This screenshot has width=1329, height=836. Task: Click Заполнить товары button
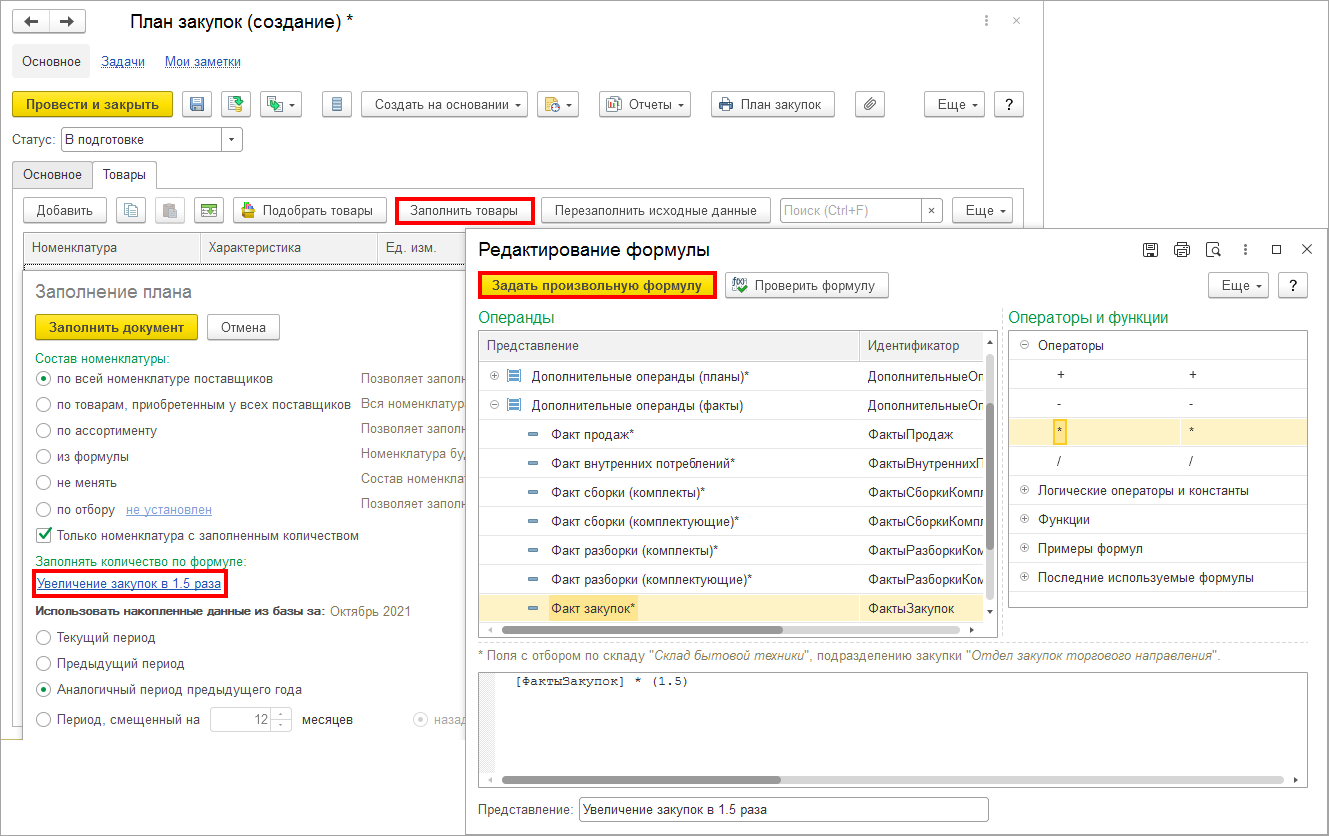[x=464, y=210]
